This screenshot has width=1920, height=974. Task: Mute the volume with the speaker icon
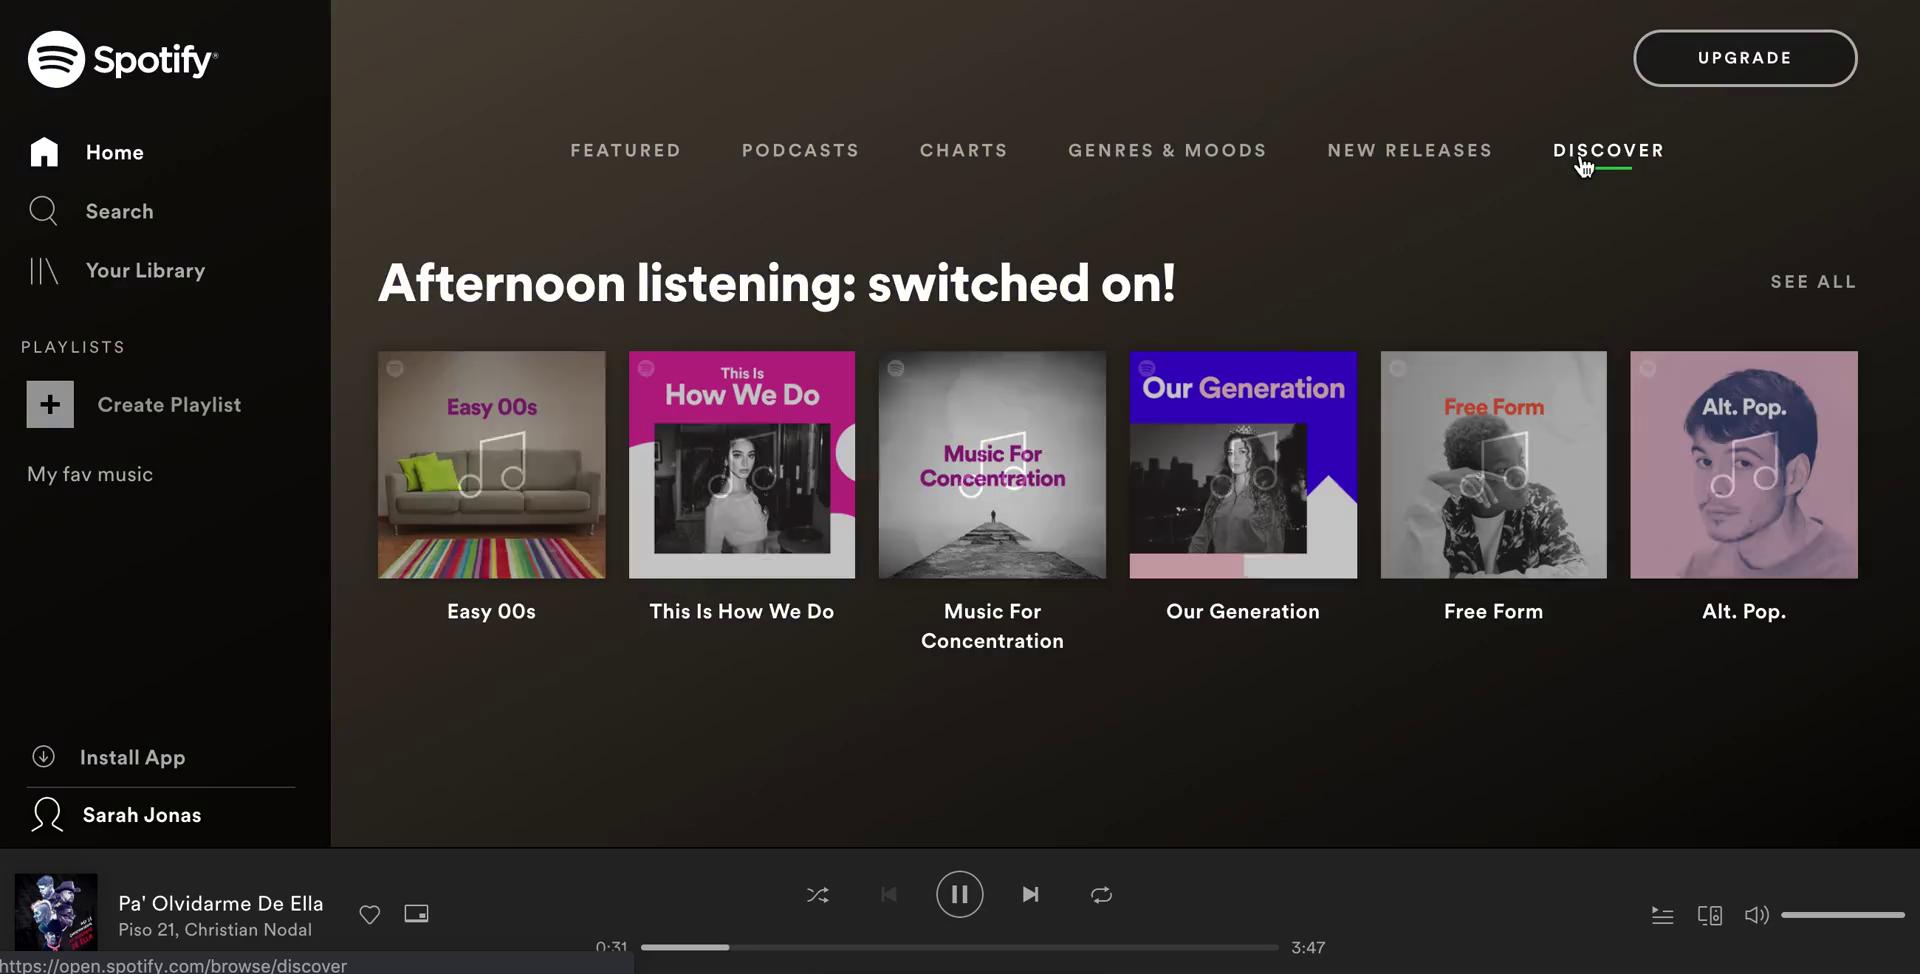[x=1757, y=915]
